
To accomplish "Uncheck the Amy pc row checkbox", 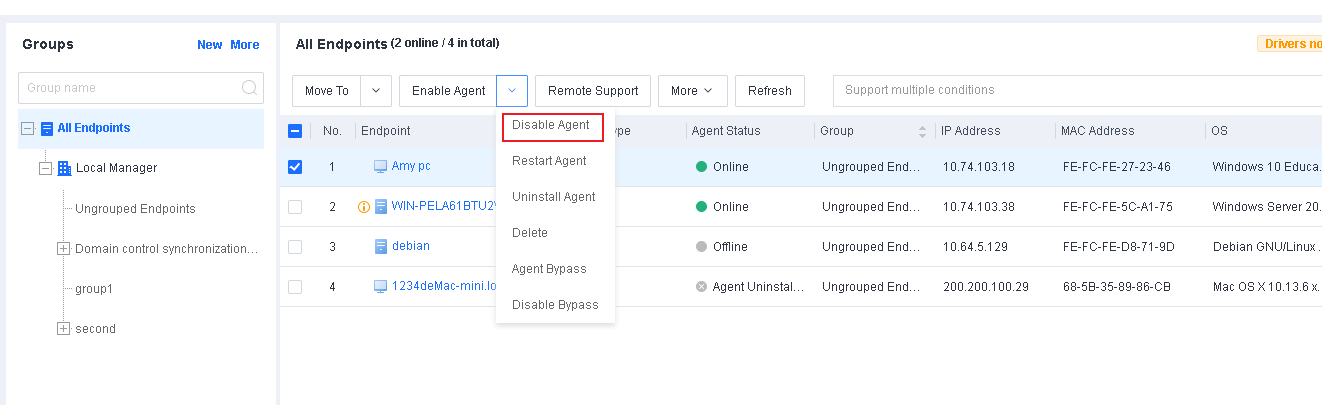I will [x=295, y=167].
